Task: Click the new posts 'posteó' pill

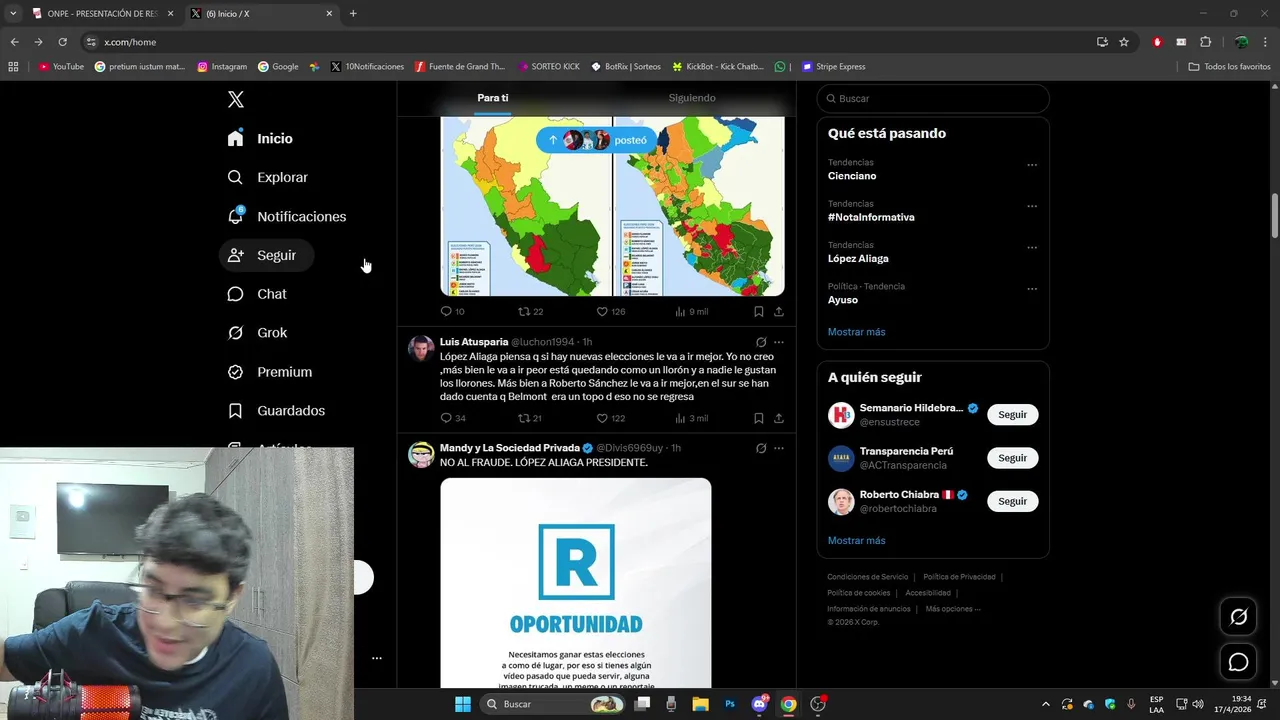Action: coord(596,140)
